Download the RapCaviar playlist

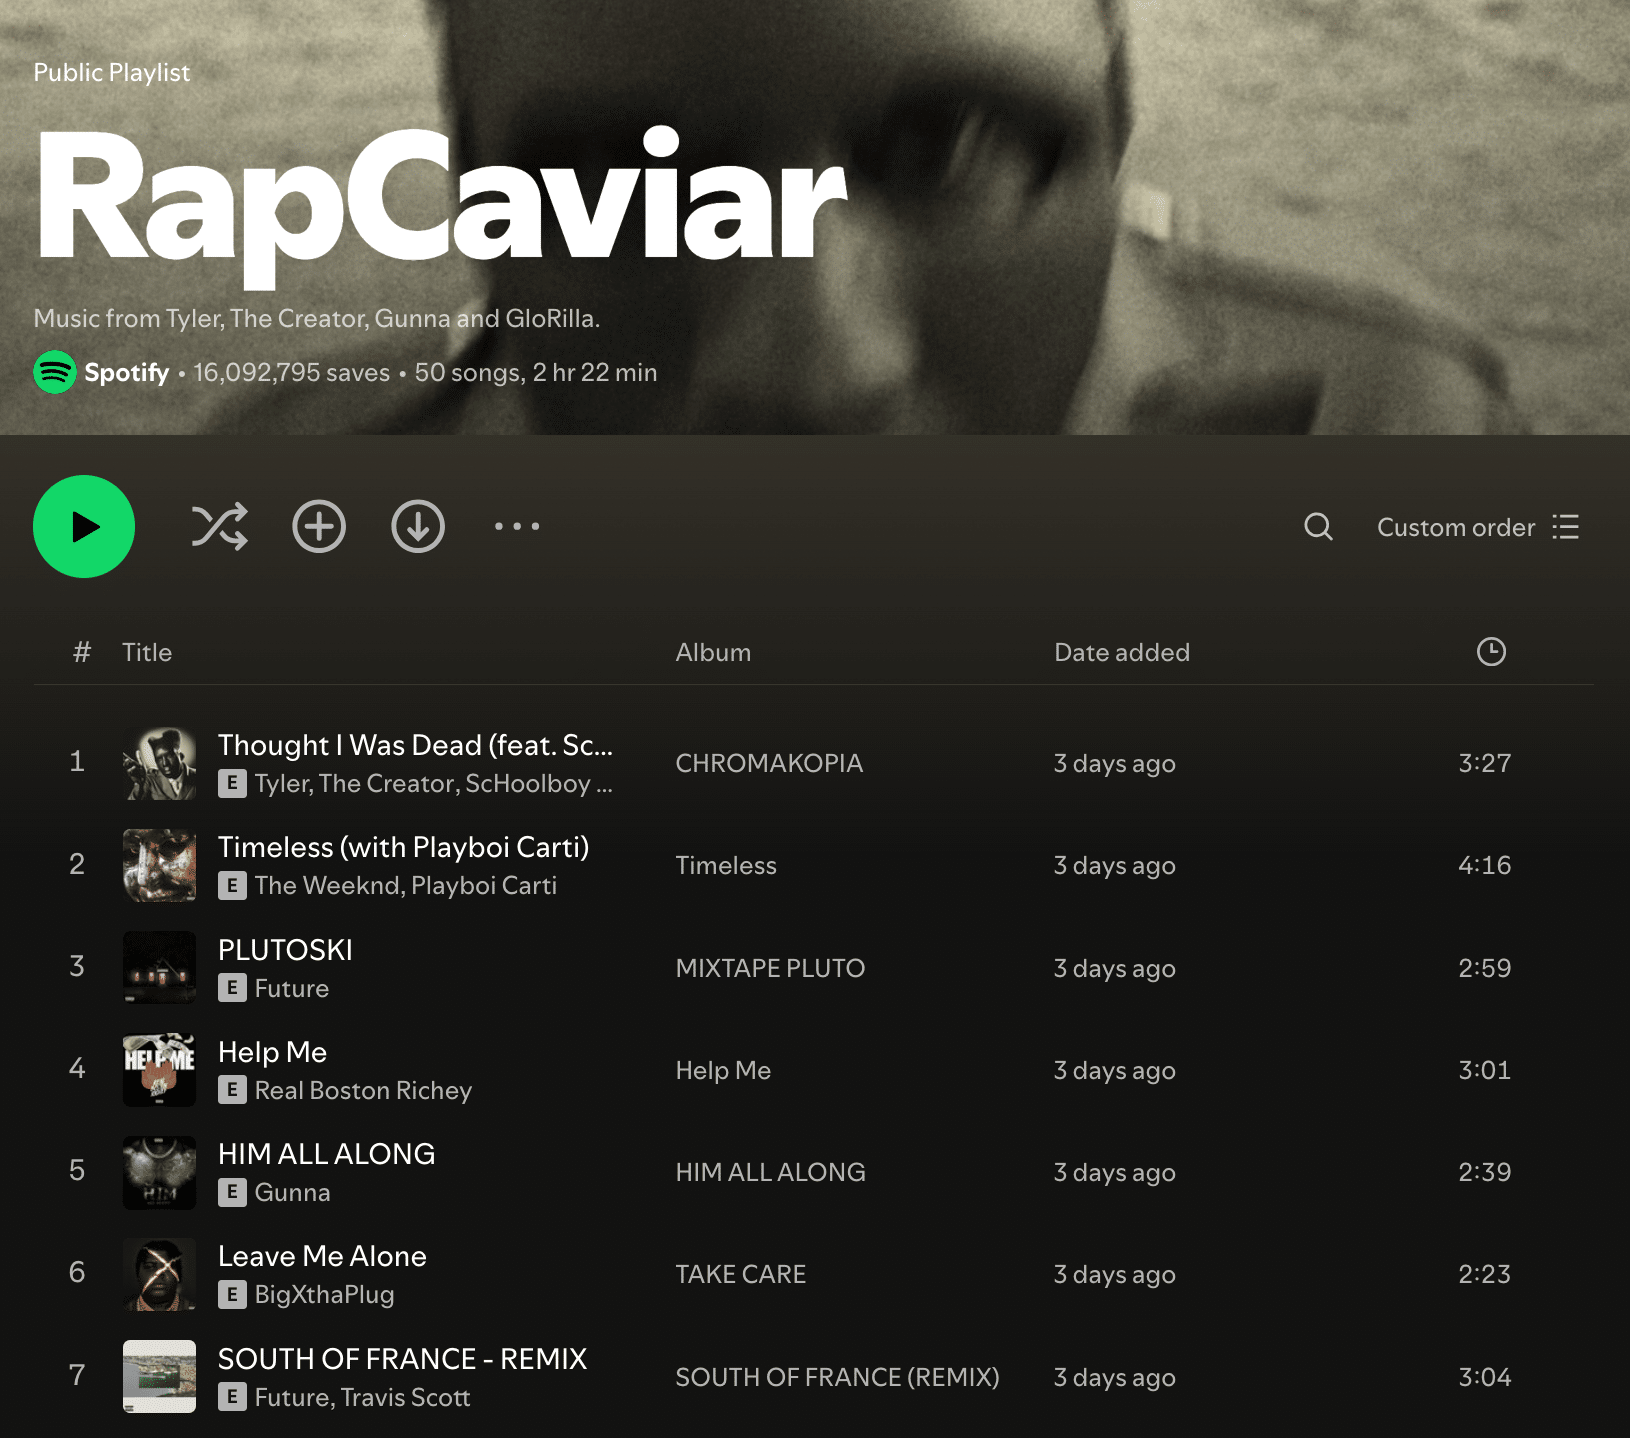[418, 526]
